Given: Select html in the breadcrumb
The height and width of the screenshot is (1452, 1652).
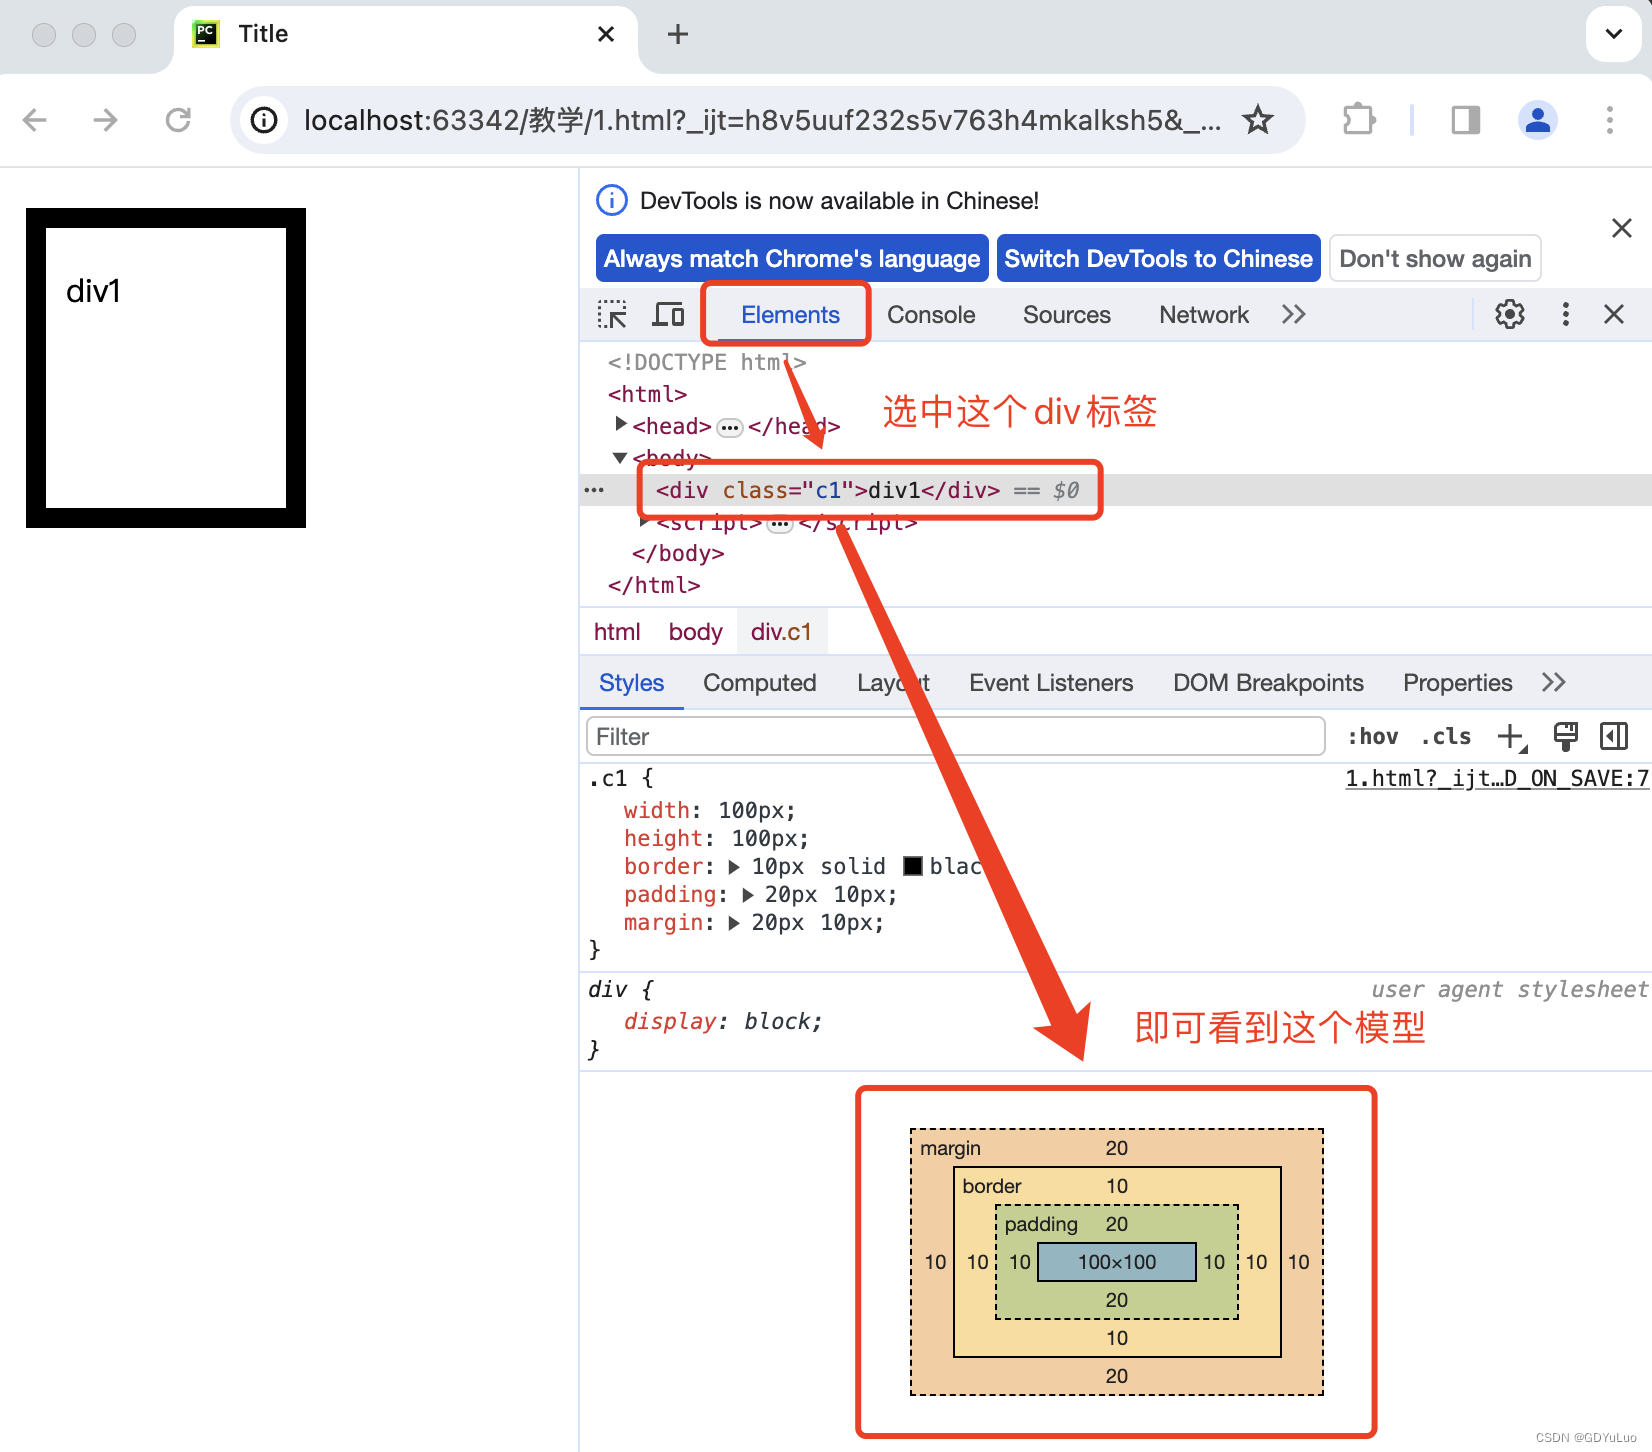Looking at the screenshot, I should (617, 632).
